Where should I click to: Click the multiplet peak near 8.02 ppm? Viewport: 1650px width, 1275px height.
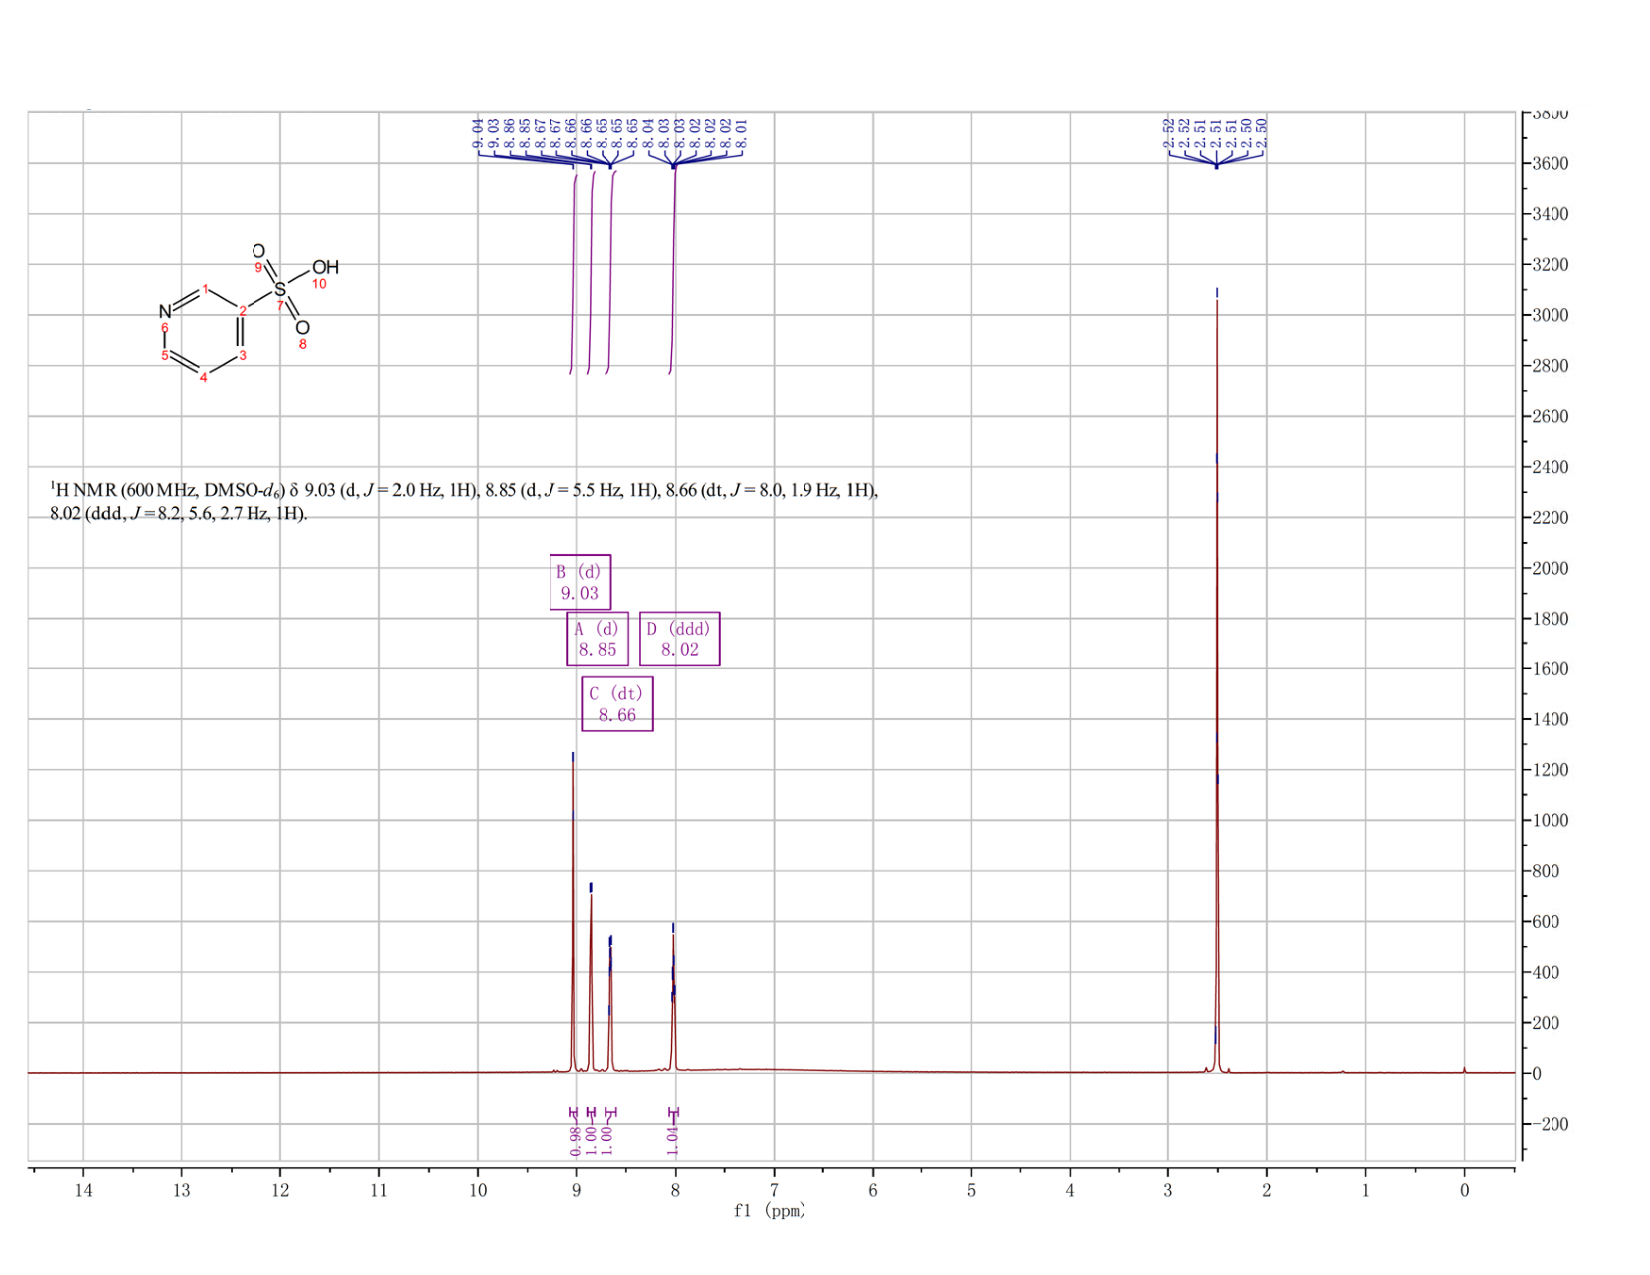[673, 998]
